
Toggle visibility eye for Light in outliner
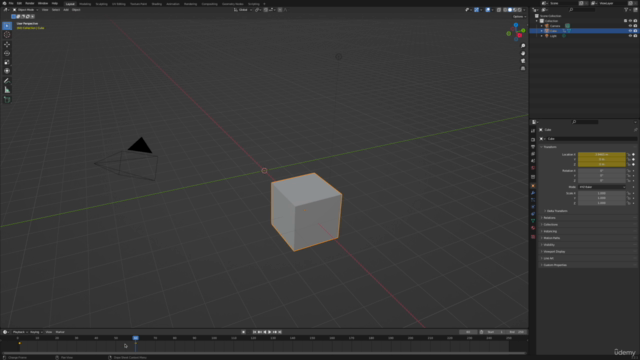coord(630,36)
